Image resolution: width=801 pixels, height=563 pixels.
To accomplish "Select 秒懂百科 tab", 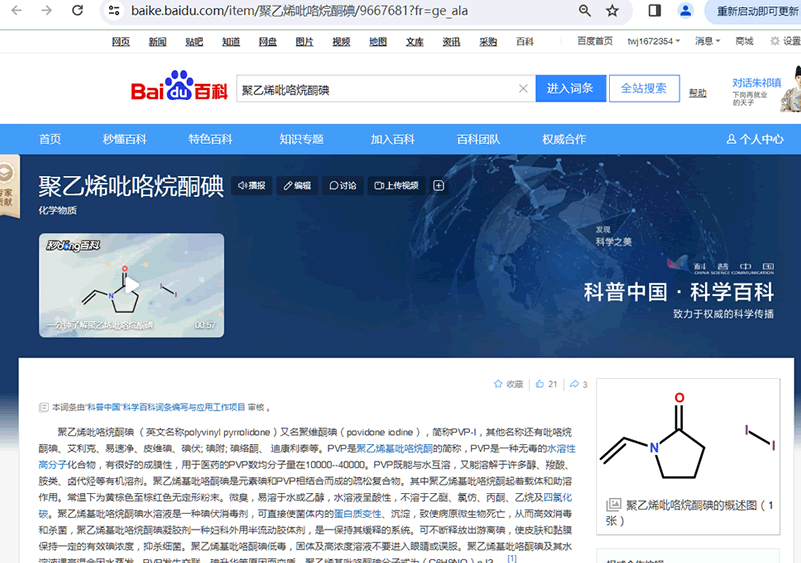I will coord(125,139).
